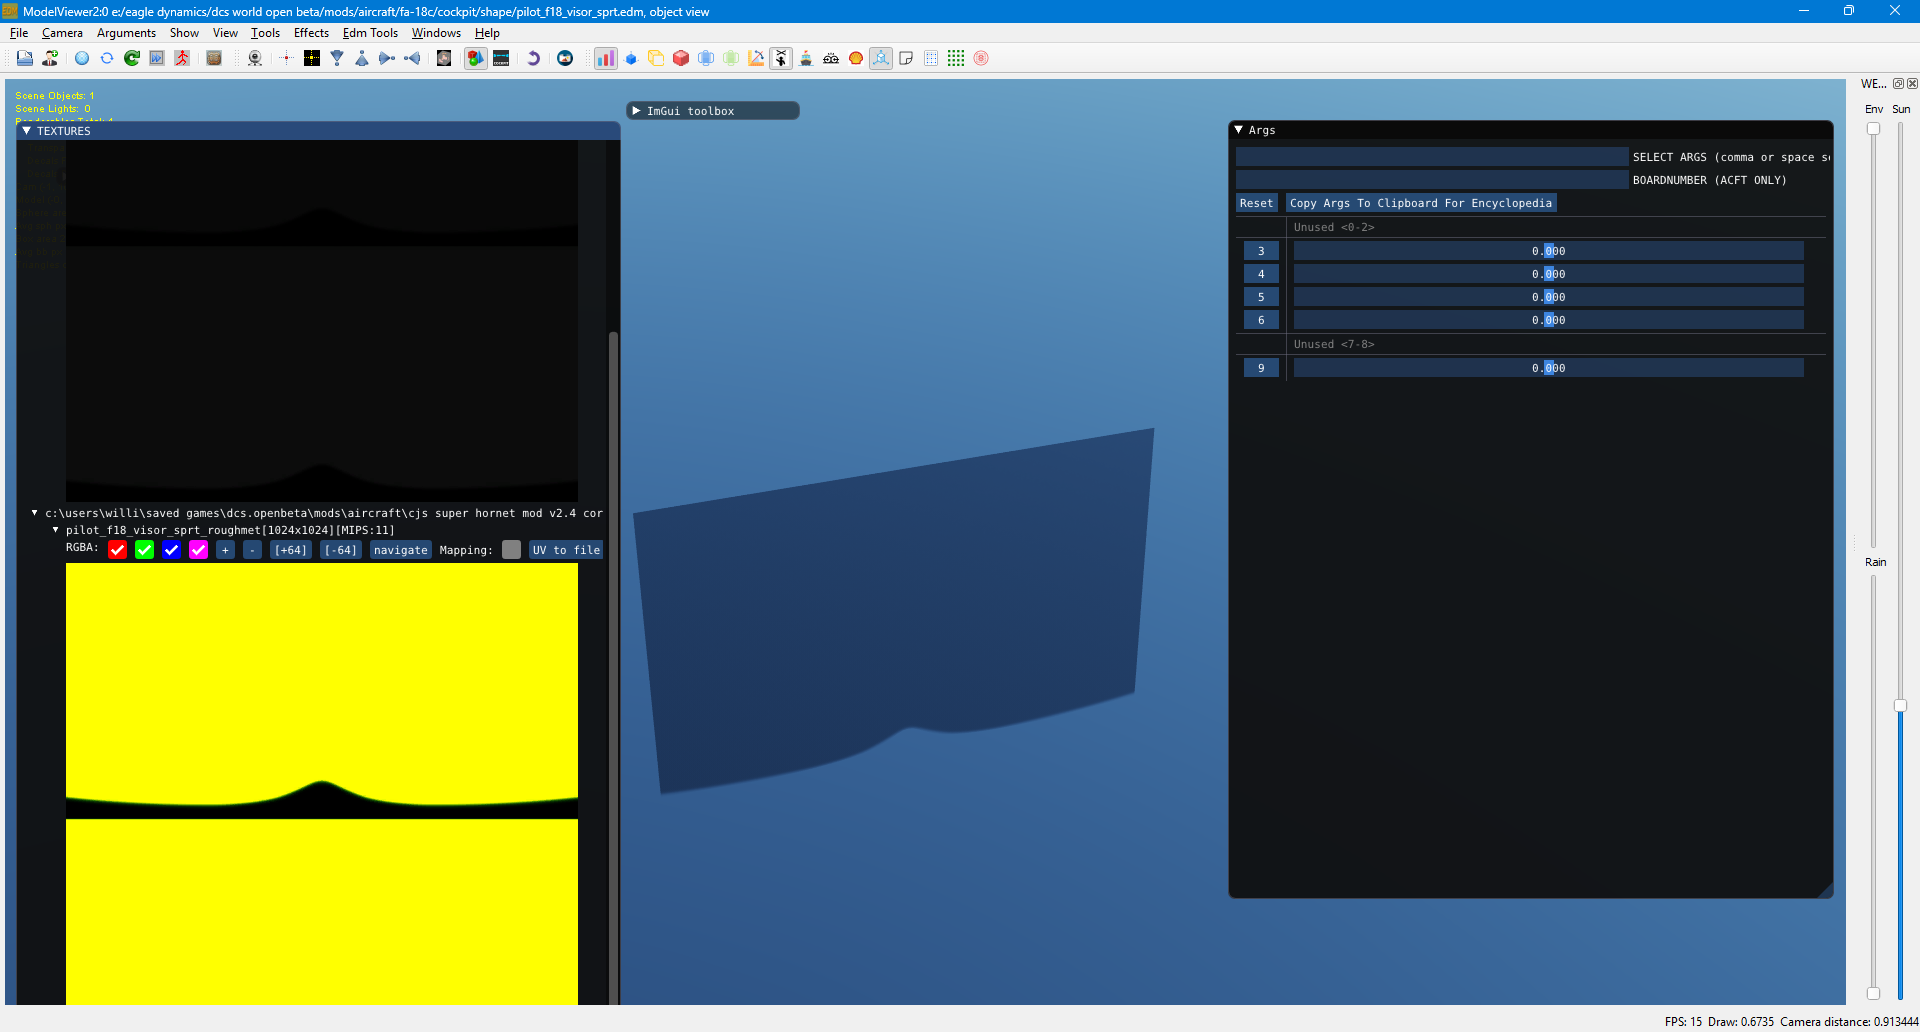Image resolution: width=1920 pixels, height=1032 pixels.
Task: Click the webcam camera icon in toolbar
Action: click(x=255, y=58)
